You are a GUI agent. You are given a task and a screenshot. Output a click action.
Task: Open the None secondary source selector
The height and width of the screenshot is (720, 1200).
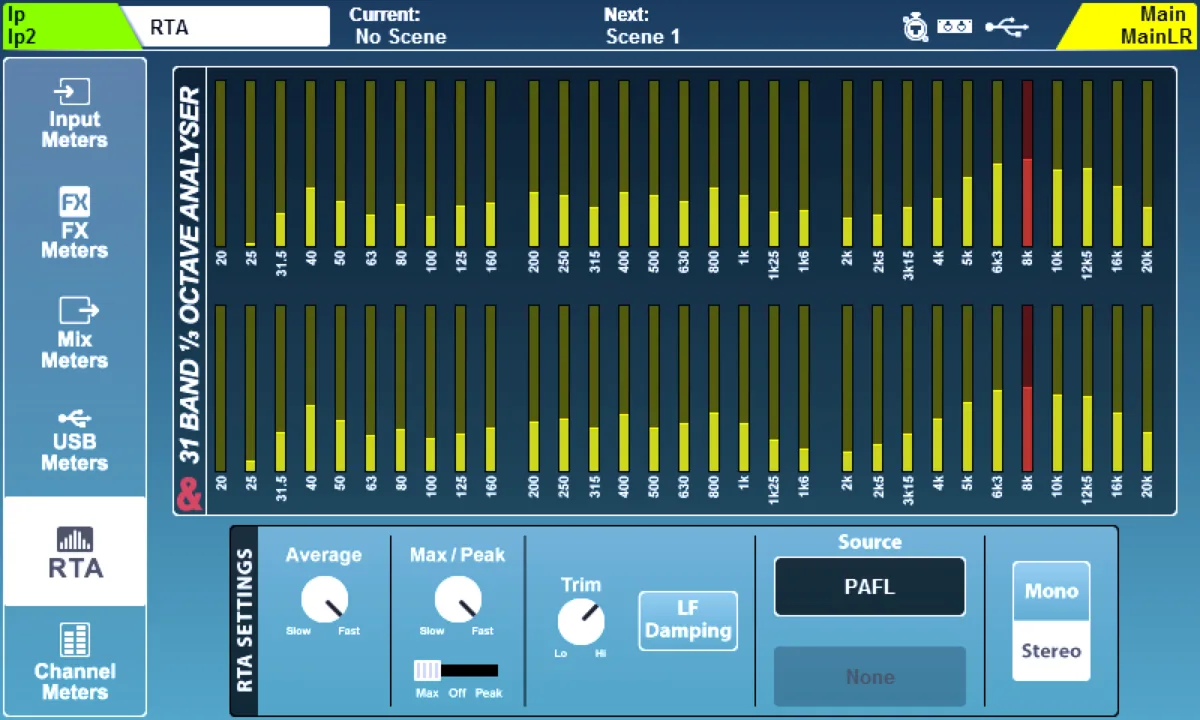(869, 677)
